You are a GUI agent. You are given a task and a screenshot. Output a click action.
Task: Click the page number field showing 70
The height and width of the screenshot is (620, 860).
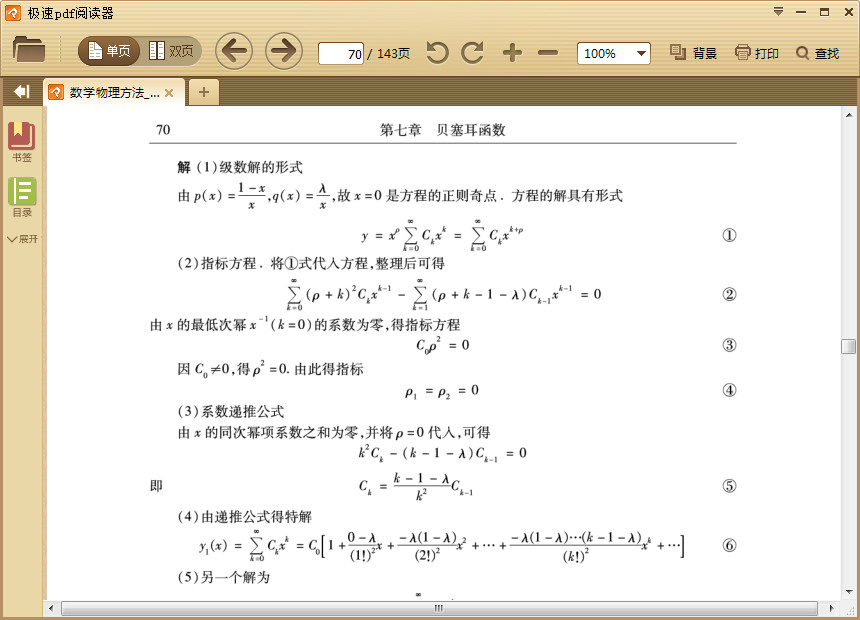[x=341, y=54]
